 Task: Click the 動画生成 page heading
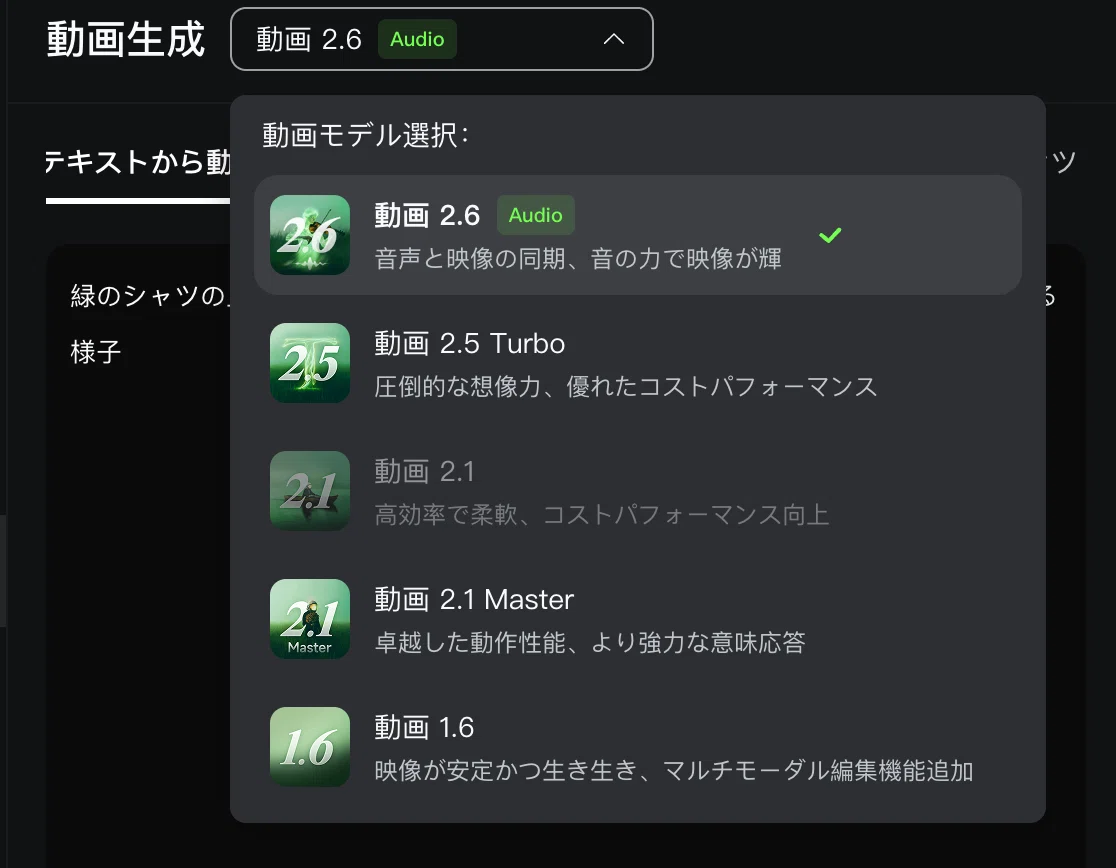coord(126,39)
